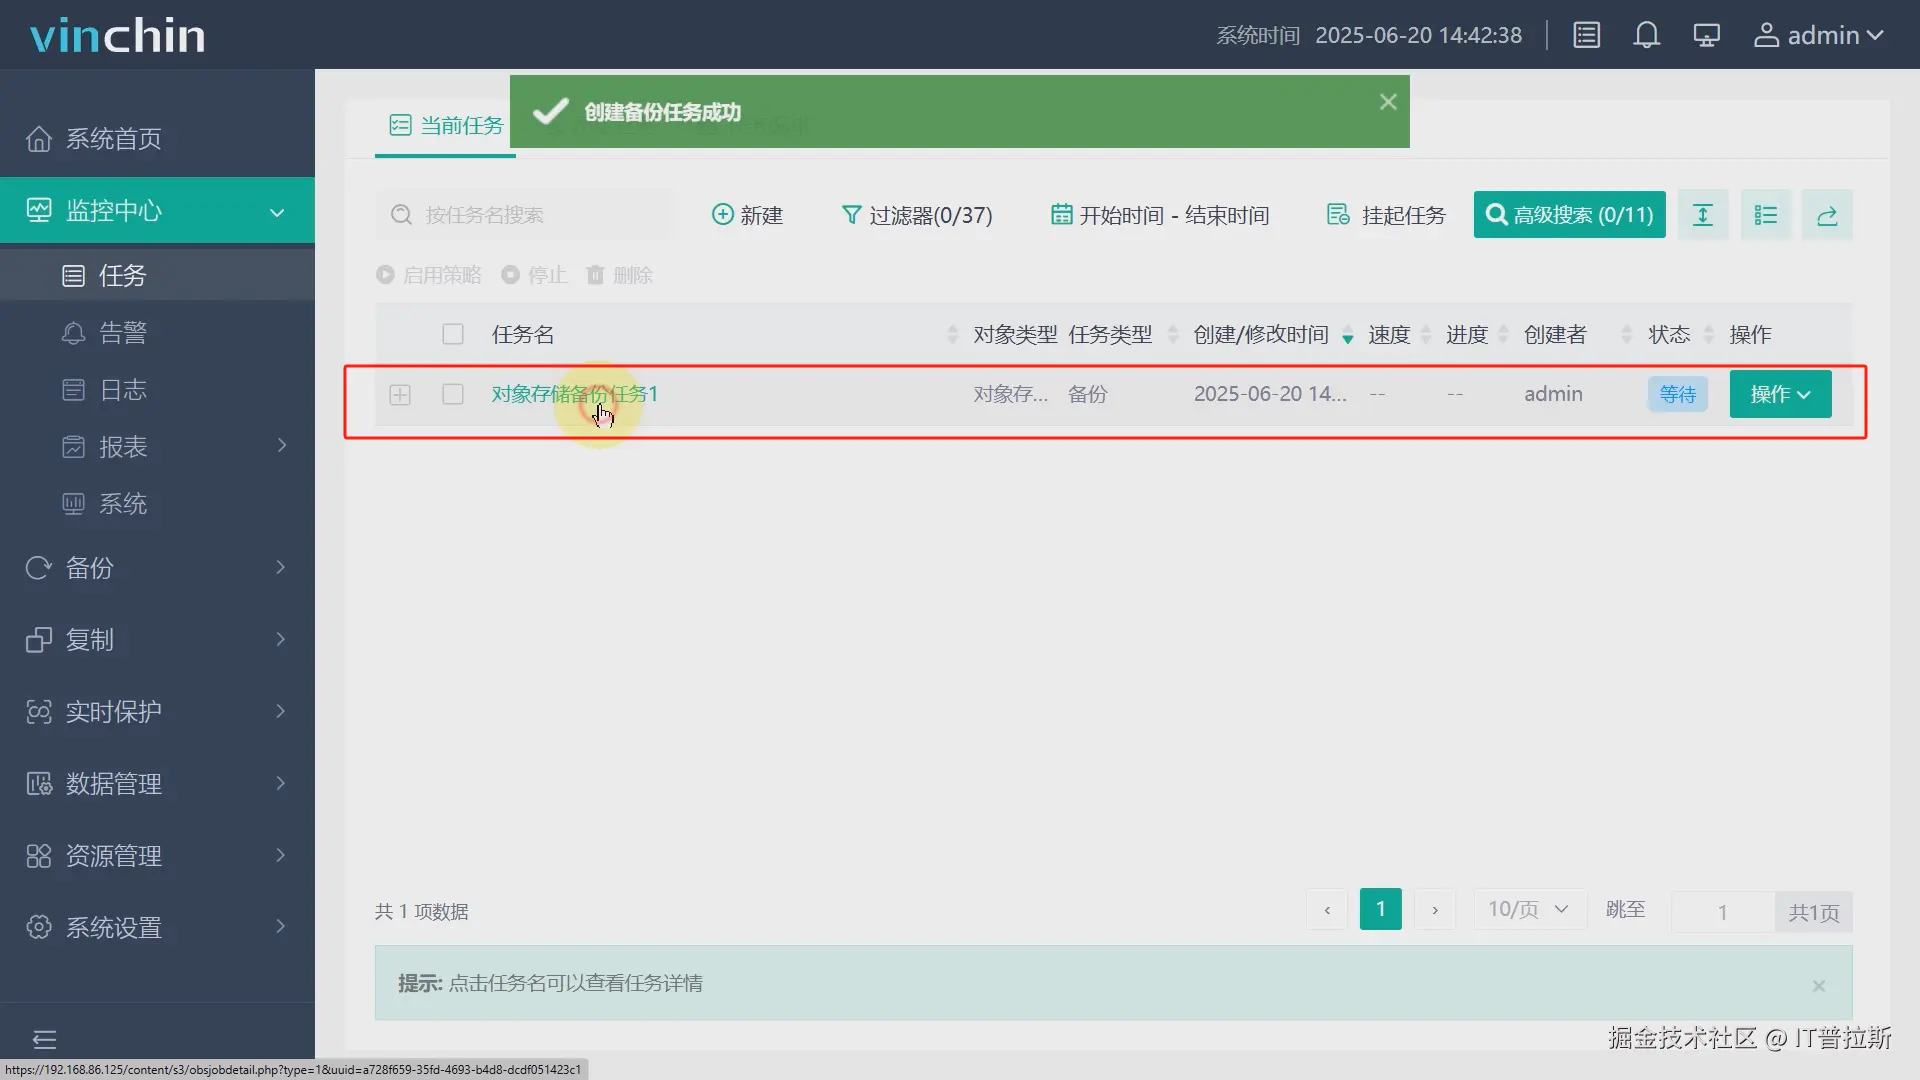1920x1080 pixels.
Task: Open the 操作 dropdown in task row
Action: pos(1780,394)
